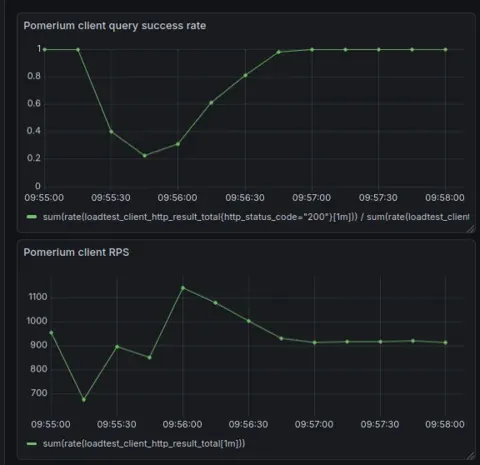Image resolution: width=480 pixels, height=465 pixels.
Task: Click the resize handle of client RPS panel
Action: click(470, 456)
